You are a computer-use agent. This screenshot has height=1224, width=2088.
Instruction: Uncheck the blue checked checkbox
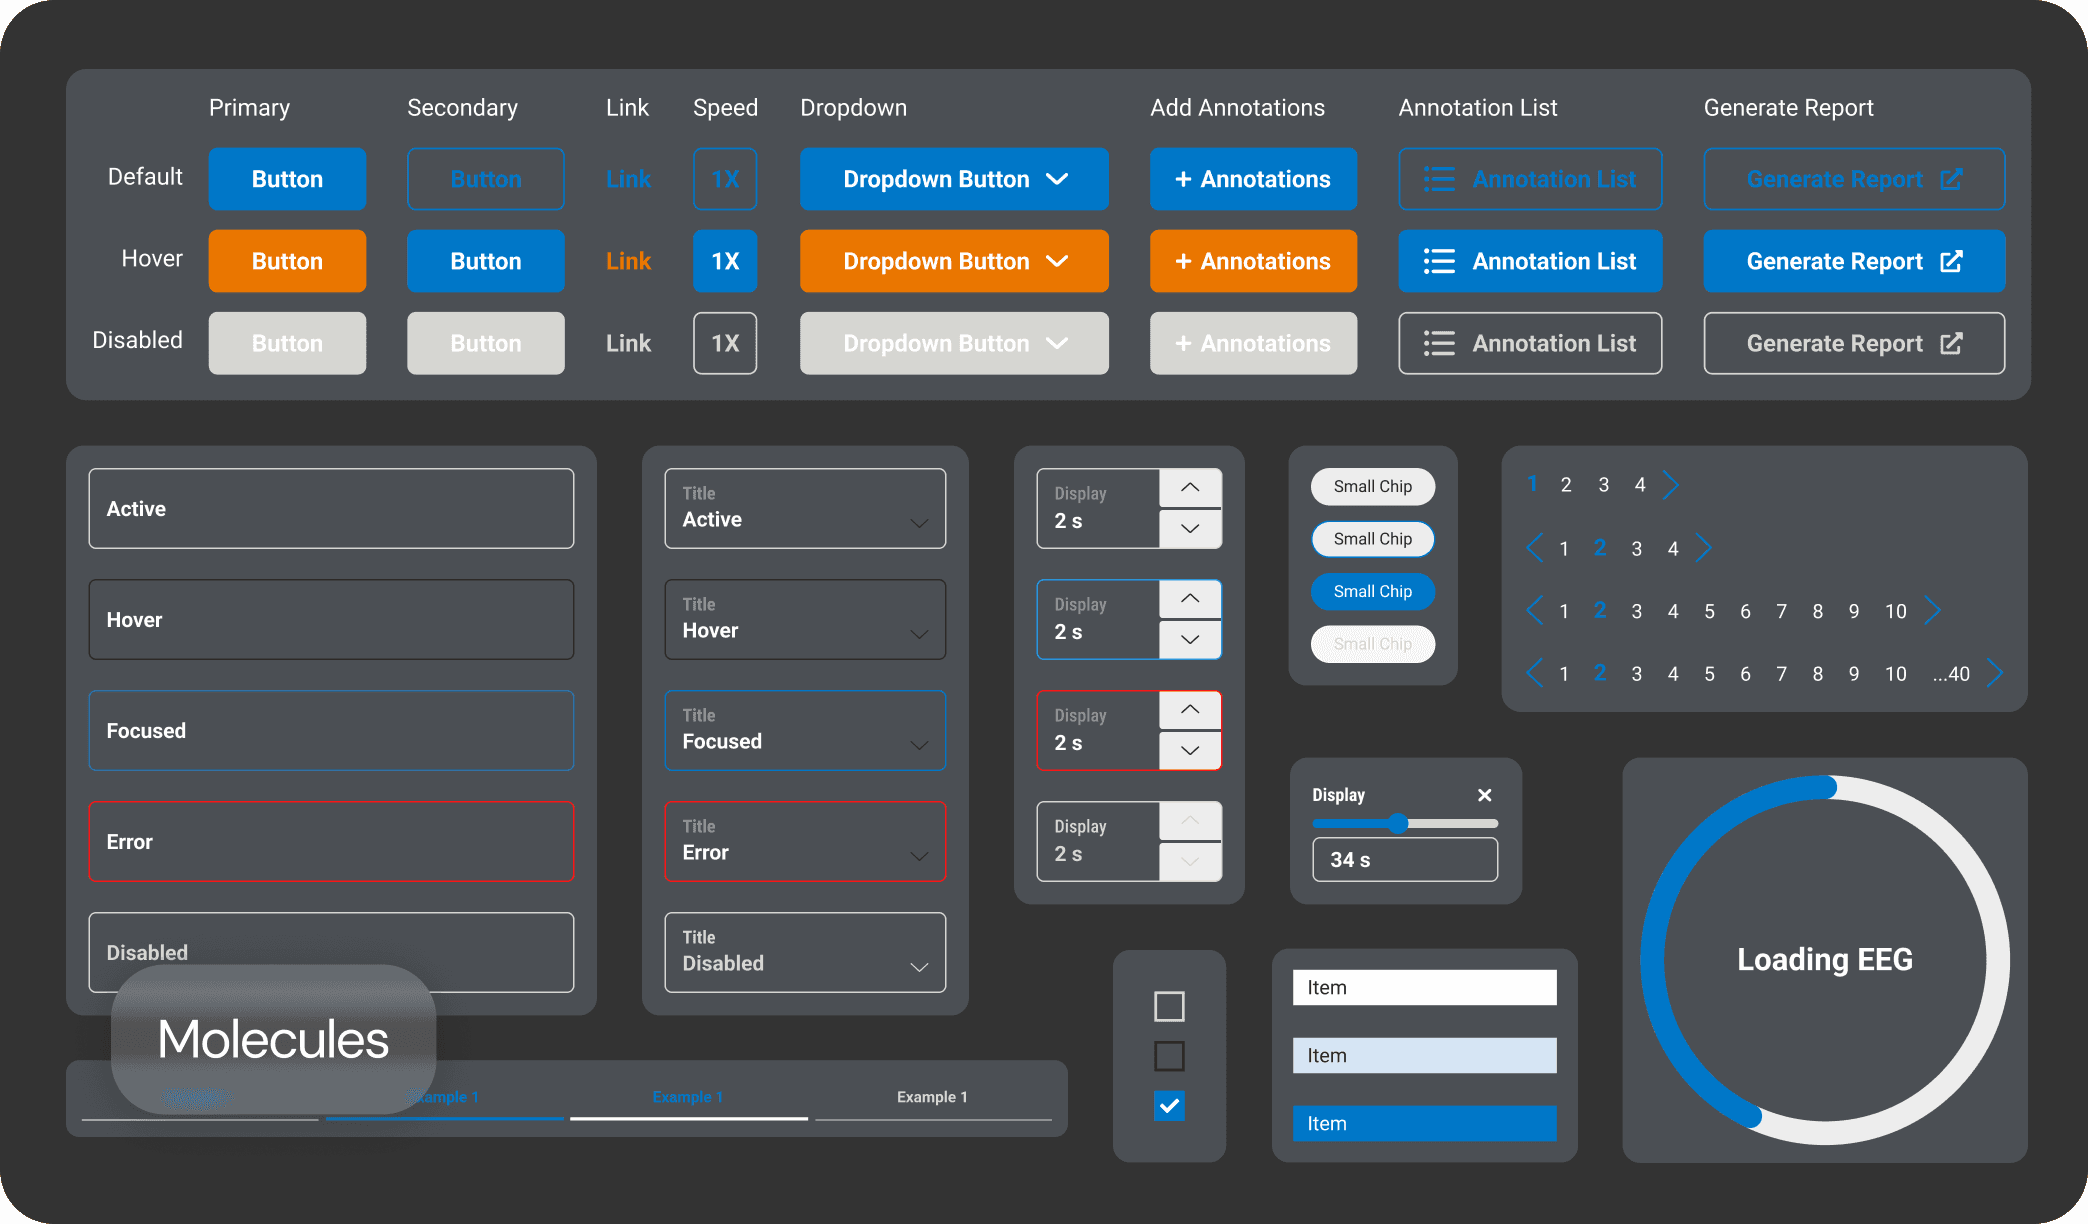(x=1169, y=1106)
